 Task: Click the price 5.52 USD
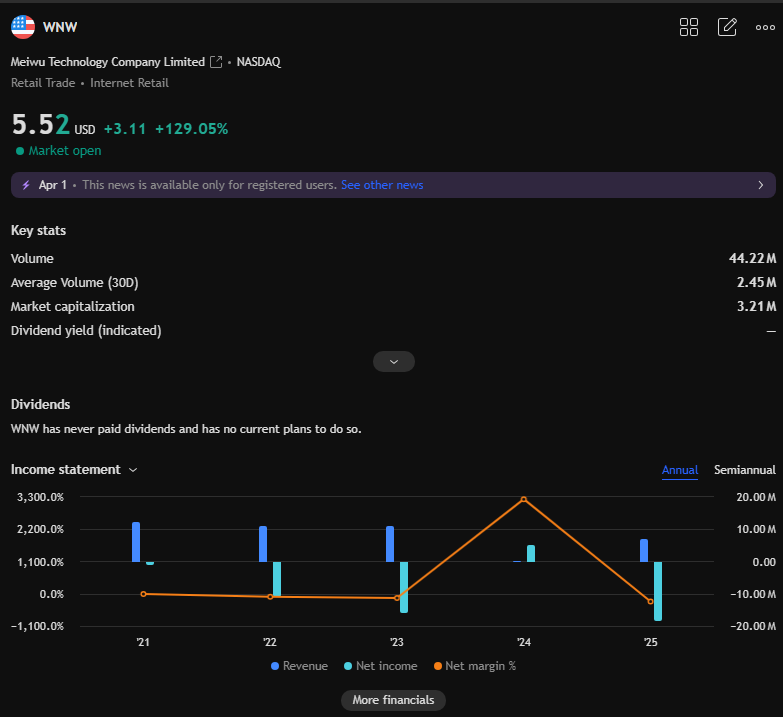[x=53, y=125]
